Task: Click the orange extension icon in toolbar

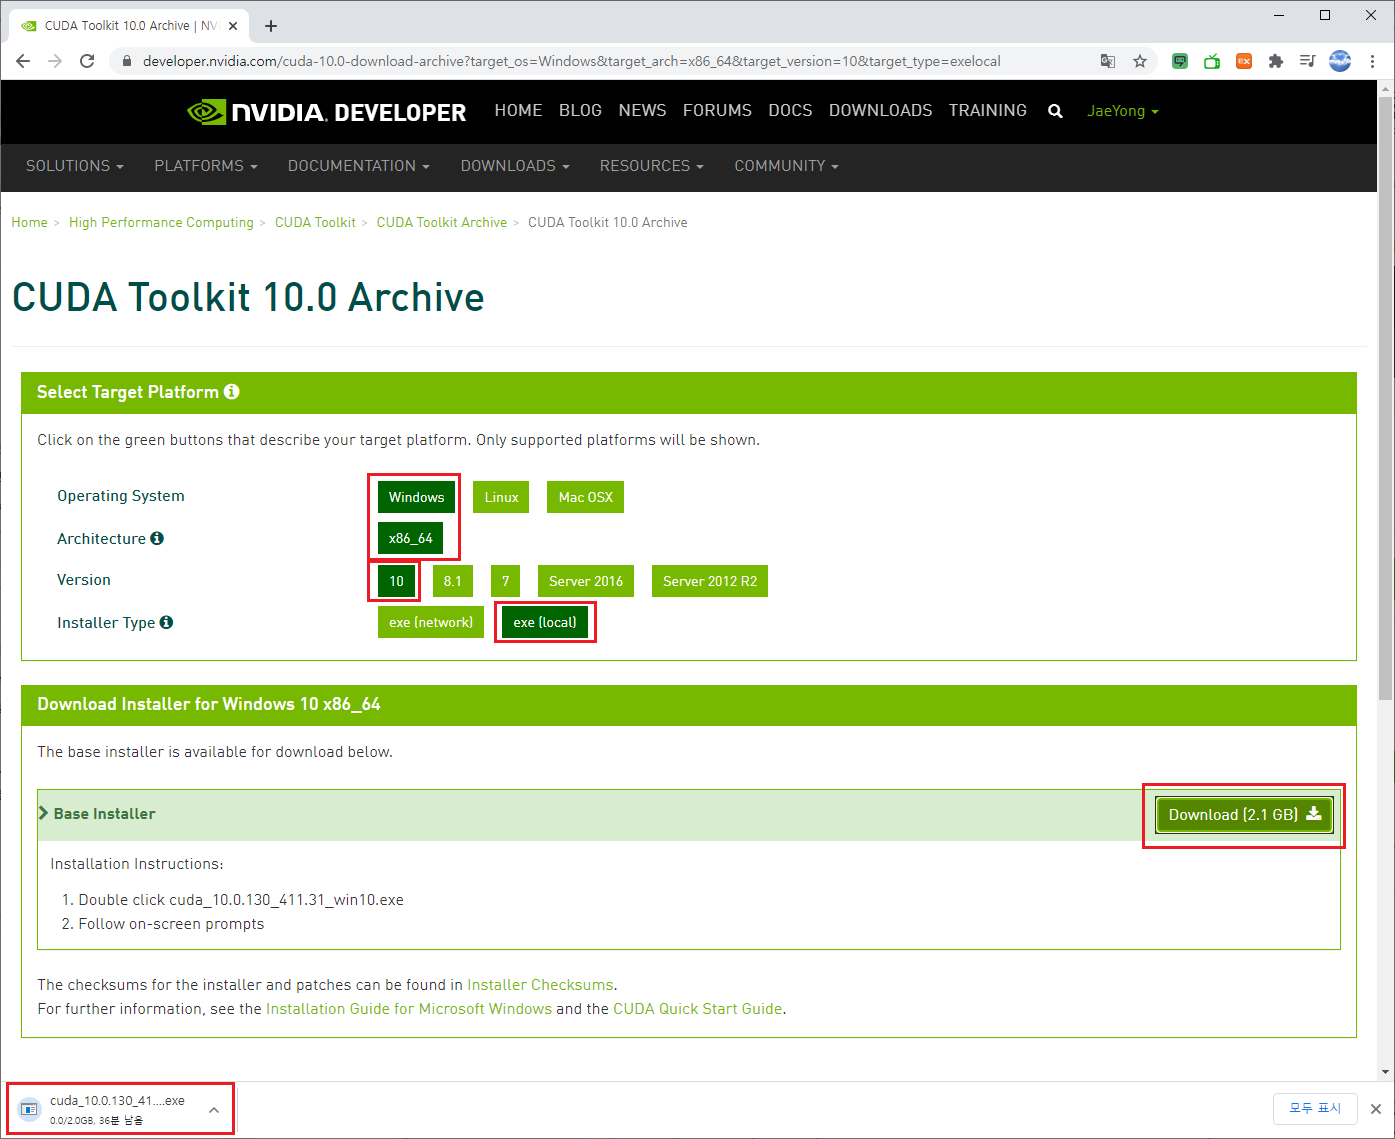Action: (x=1244, y=61)
